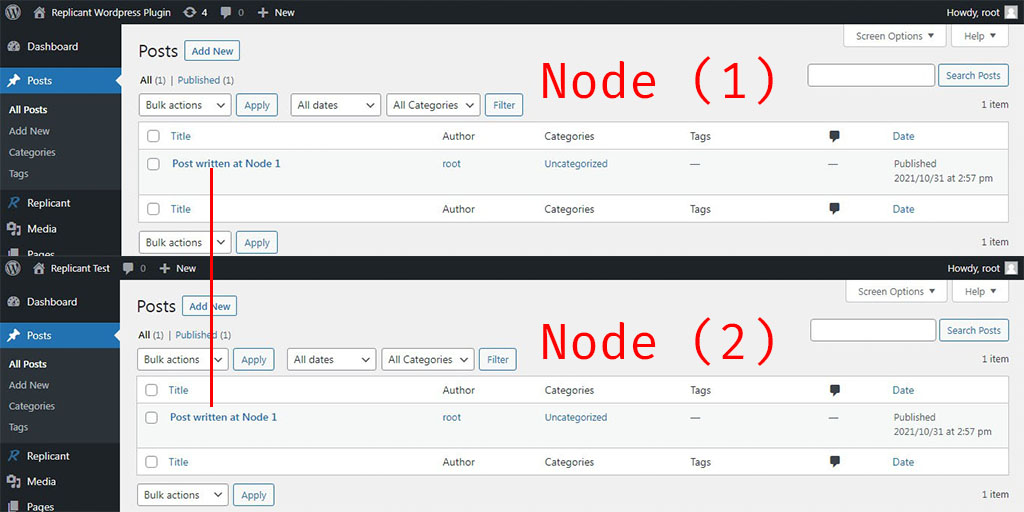Open Media in Node 1 sidebar
Screen dimensions: 1024x512
(x=60, y=229)
